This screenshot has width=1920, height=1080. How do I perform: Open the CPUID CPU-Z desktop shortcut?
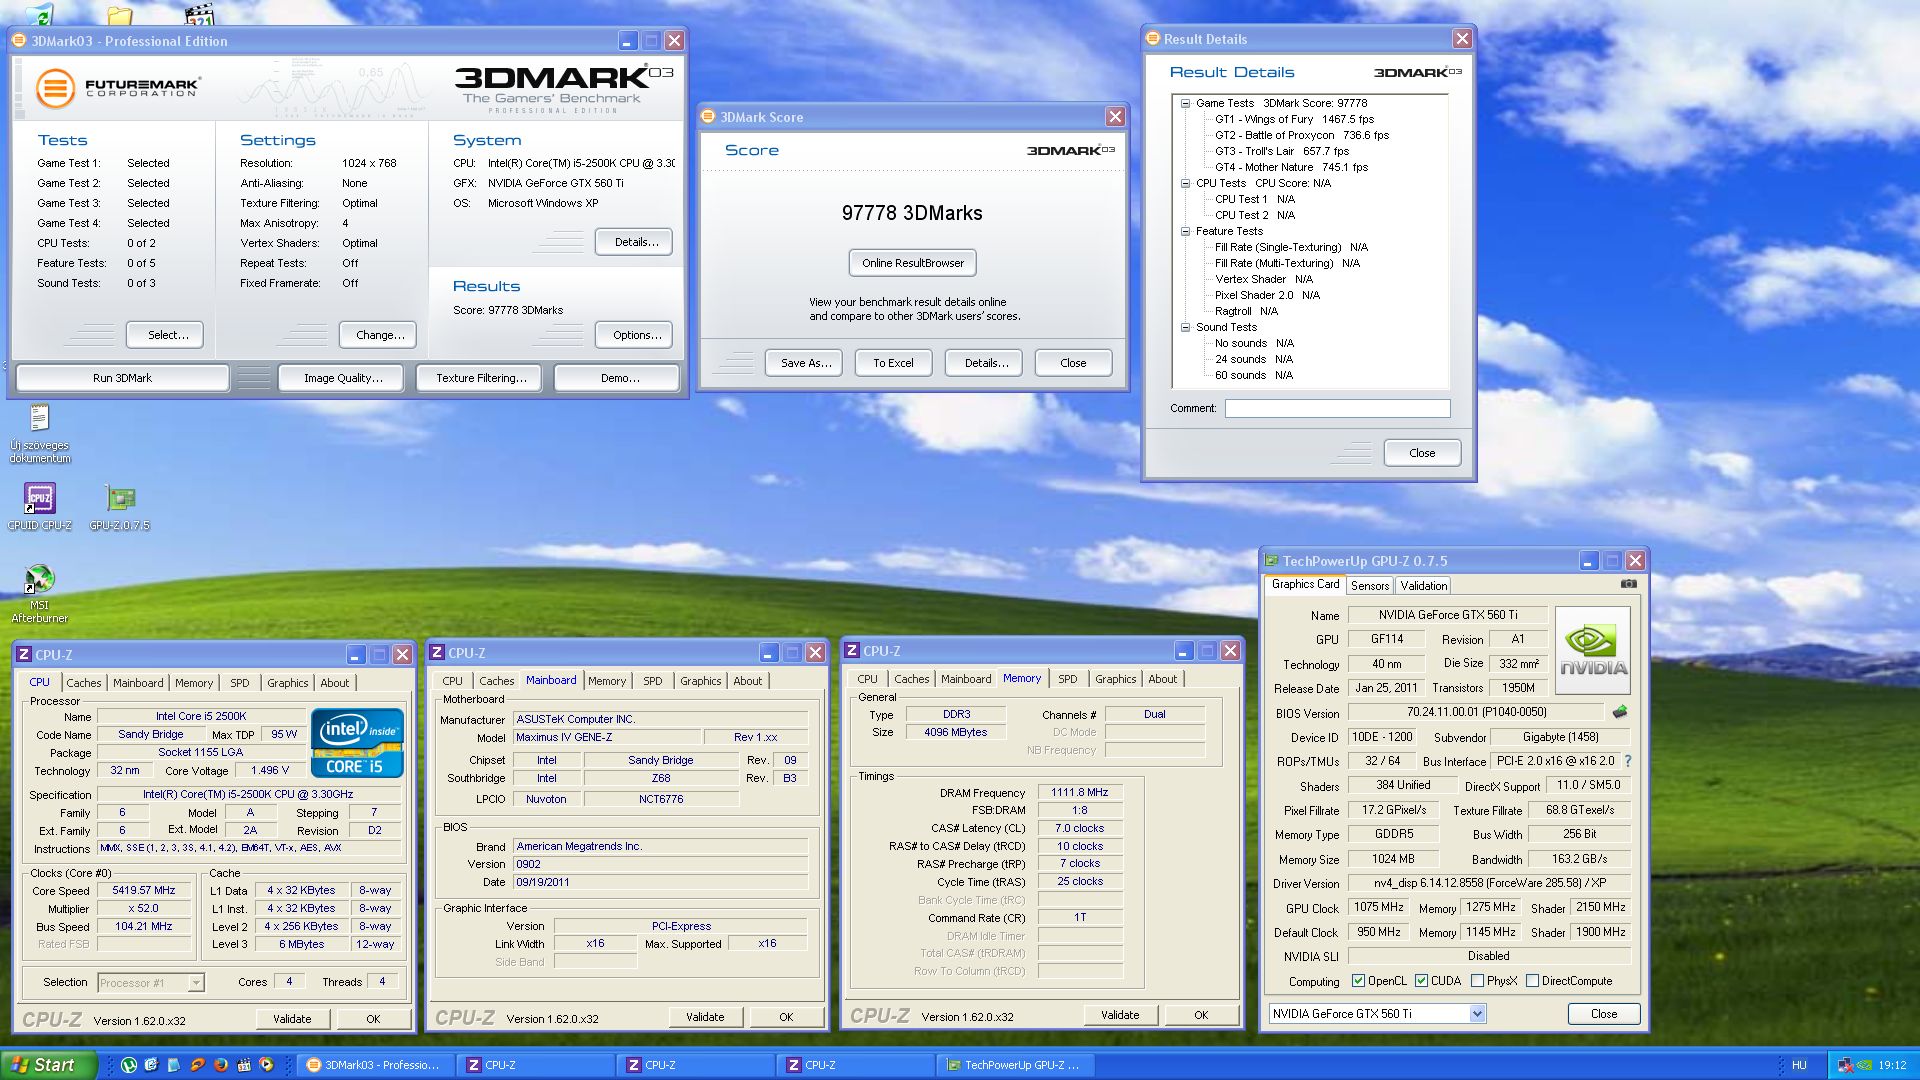[40, 506]
